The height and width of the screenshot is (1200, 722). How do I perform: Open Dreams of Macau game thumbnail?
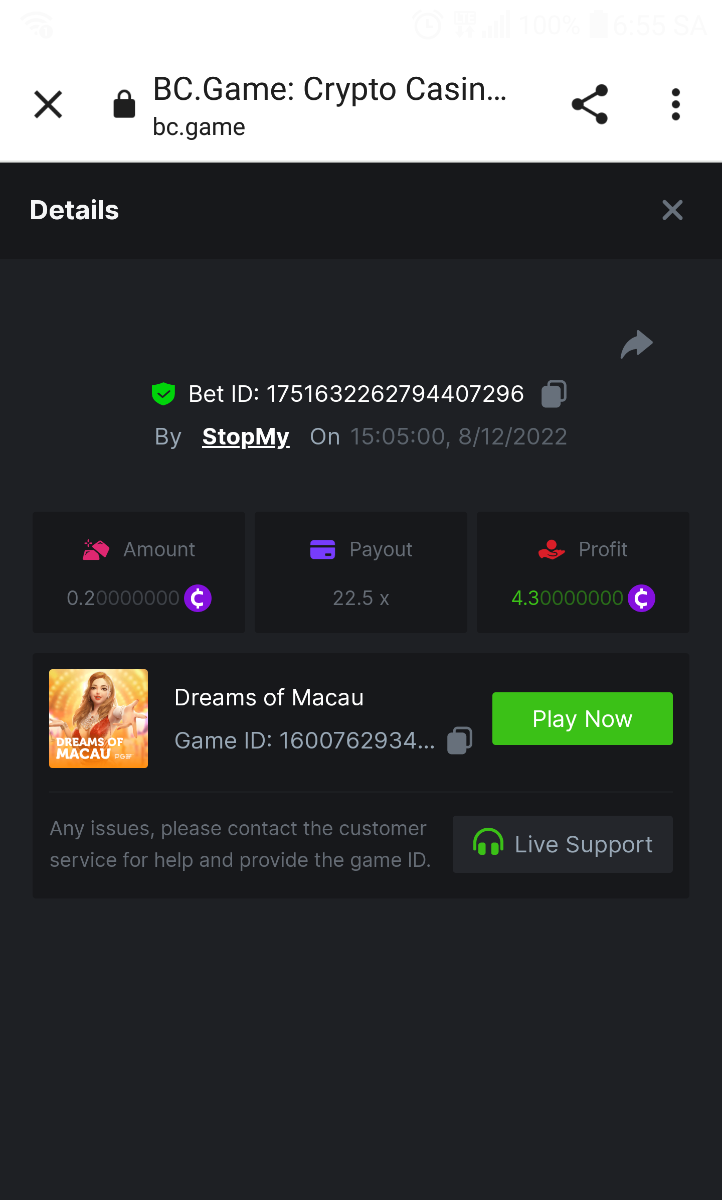[x=98, y=719]
